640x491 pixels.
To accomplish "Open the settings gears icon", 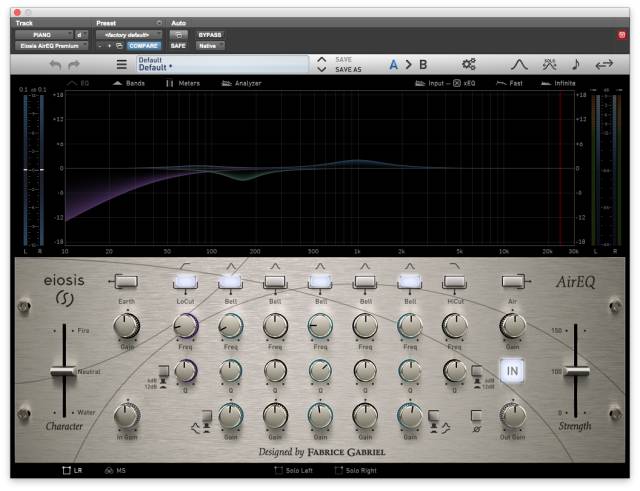I will point(469,64).
